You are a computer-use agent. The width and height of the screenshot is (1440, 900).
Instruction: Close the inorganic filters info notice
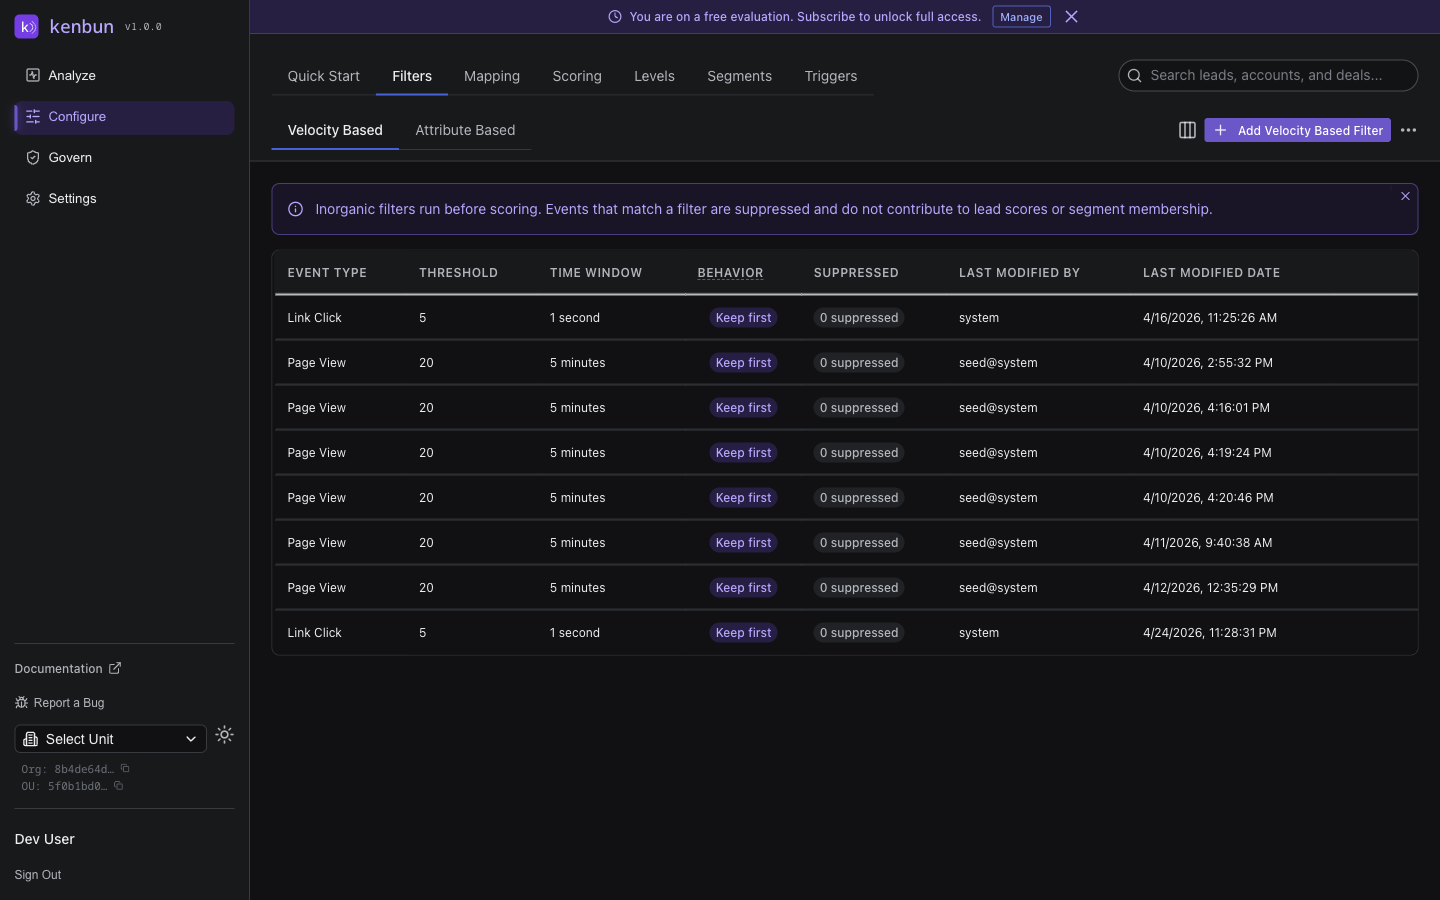tap(1405, 196)
